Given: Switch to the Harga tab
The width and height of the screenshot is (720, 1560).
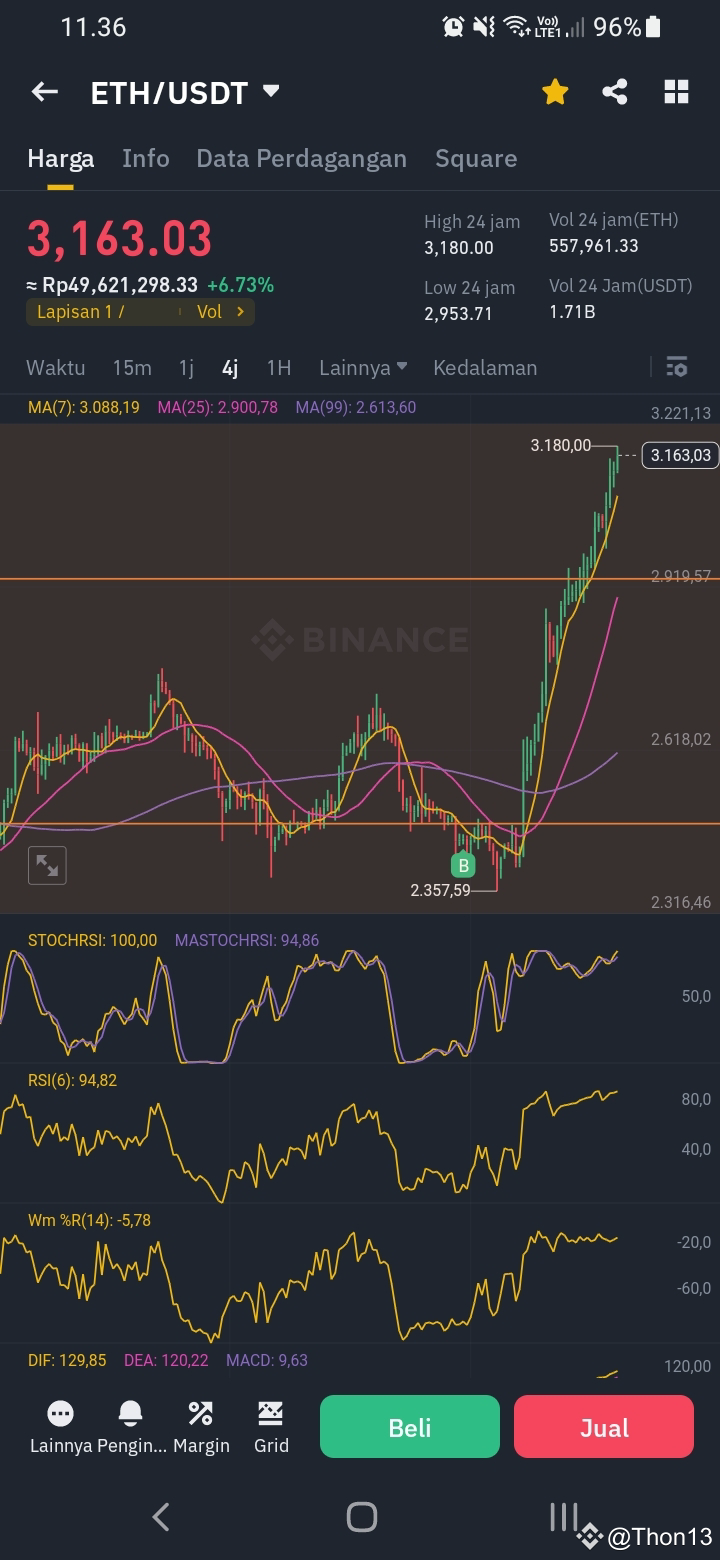Looking at the screenshot, I should pyautogui.click(x=60, y=158).
